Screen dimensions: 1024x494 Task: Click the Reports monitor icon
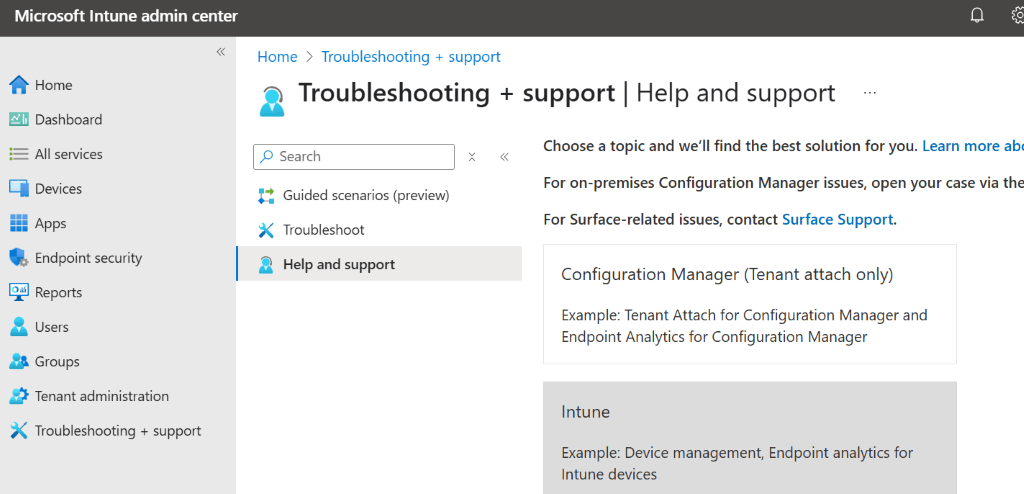pos(19,292)
